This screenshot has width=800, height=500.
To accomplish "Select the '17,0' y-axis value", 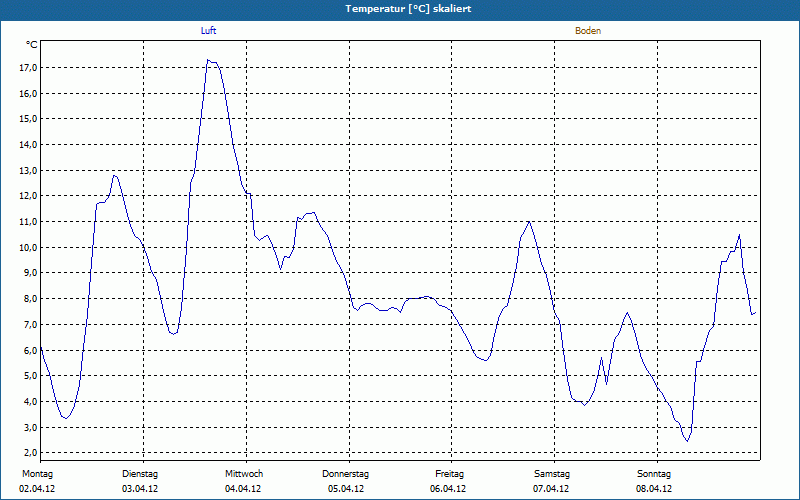I will (x=28, y=68).
